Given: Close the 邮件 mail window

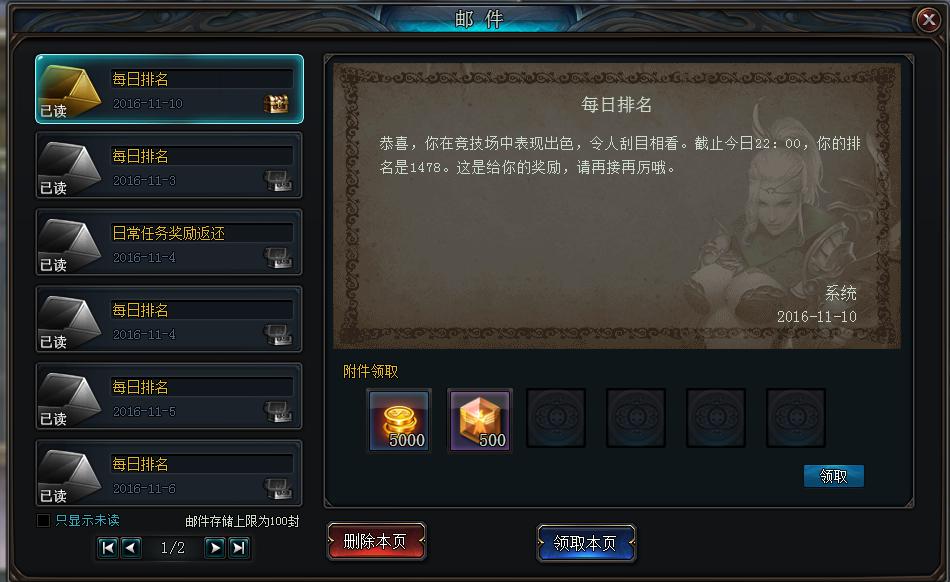Looking at the screenshot, I should coord(929,20).
